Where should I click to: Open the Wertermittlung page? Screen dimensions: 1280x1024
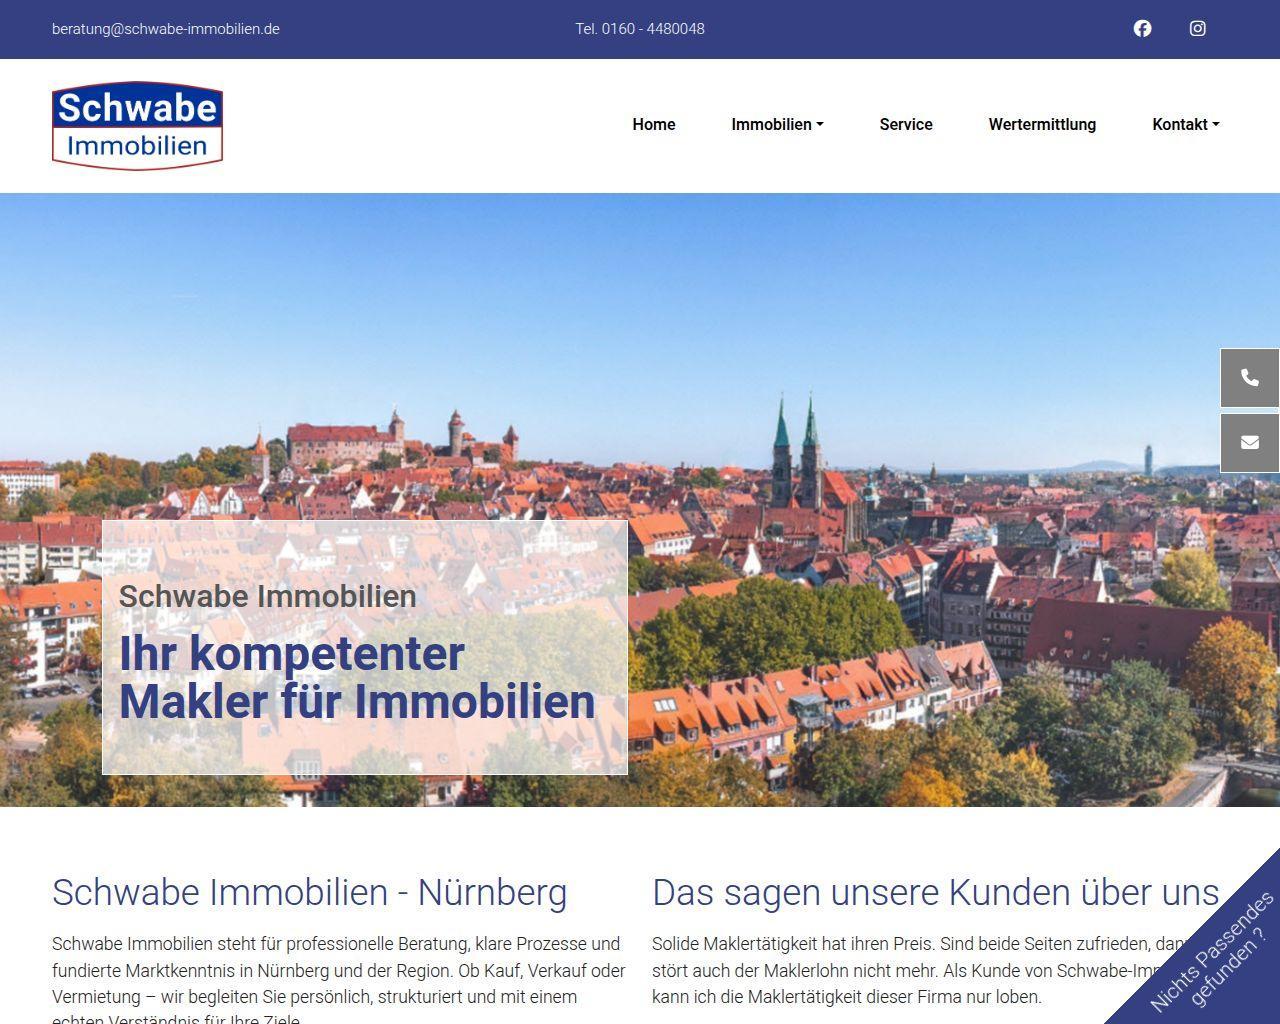click(1042, 124)
